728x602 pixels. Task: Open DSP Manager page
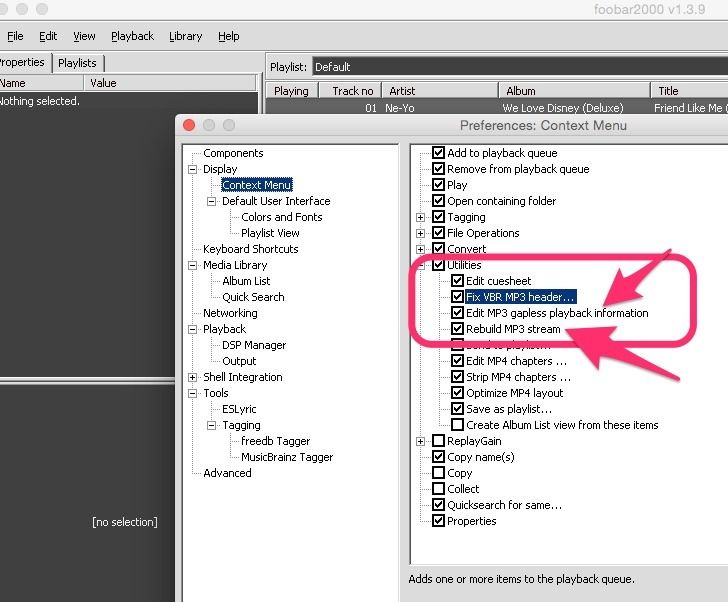254,345
